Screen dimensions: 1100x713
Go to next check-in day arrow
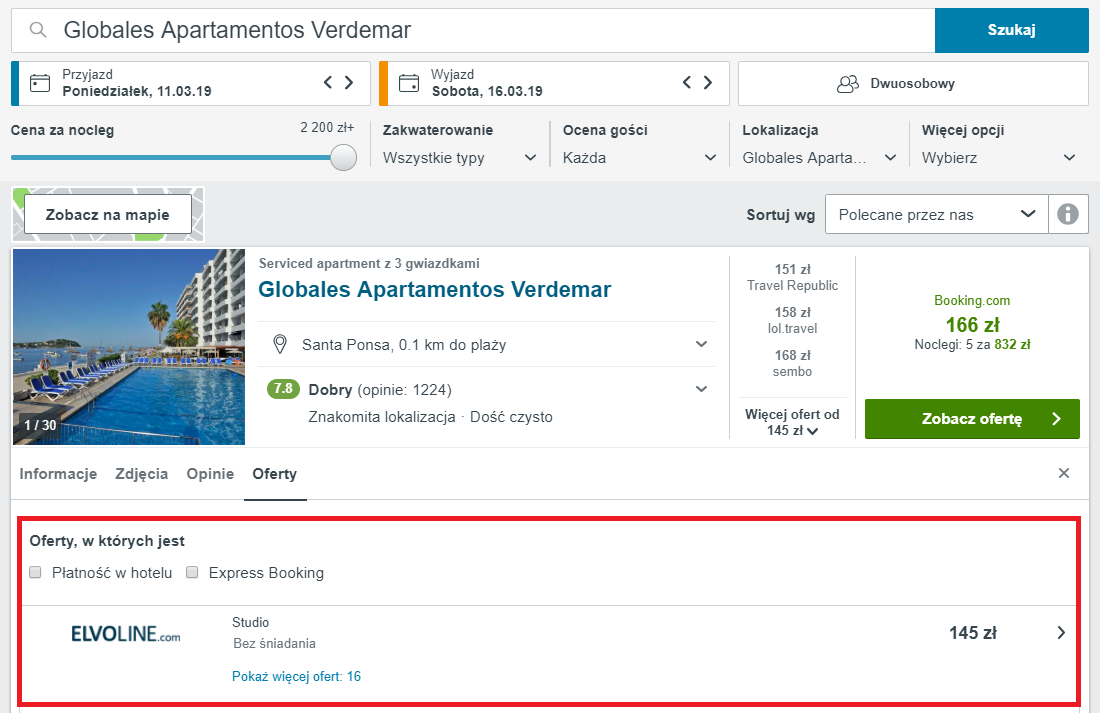click(x=349, y=83)
